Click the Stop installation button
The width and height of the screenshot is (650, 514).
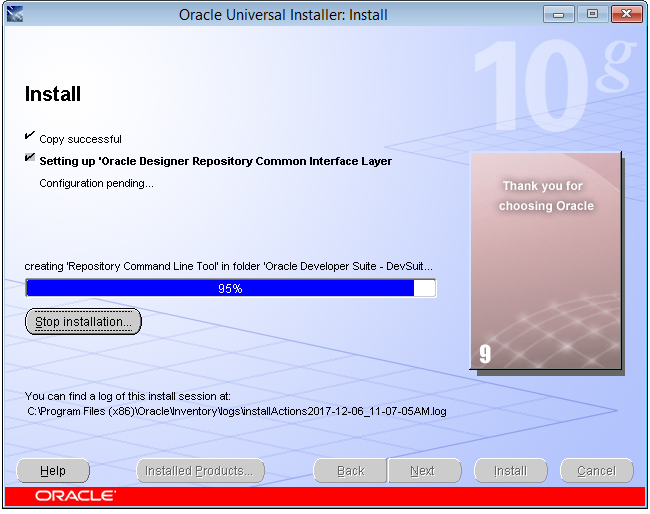point(83,322)
